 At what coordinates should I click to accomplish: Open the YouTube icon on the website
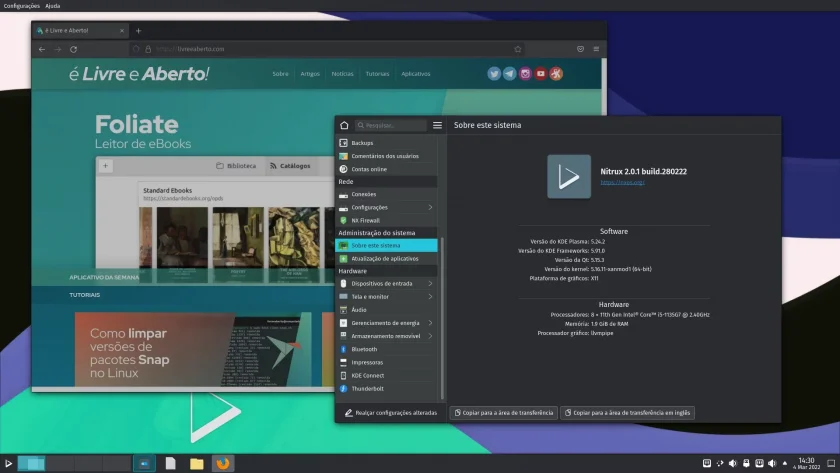(541, 74)
